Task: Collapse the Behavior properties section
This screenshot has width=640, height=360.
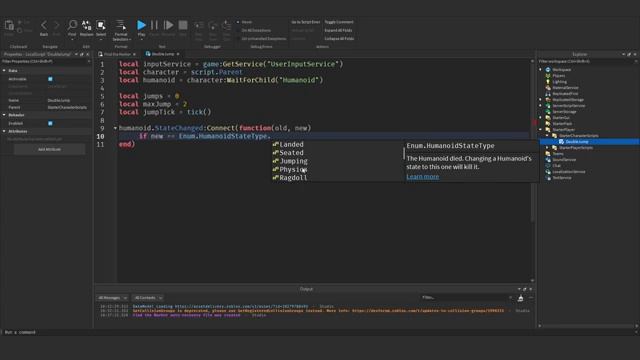Action: tap(4, 115)
